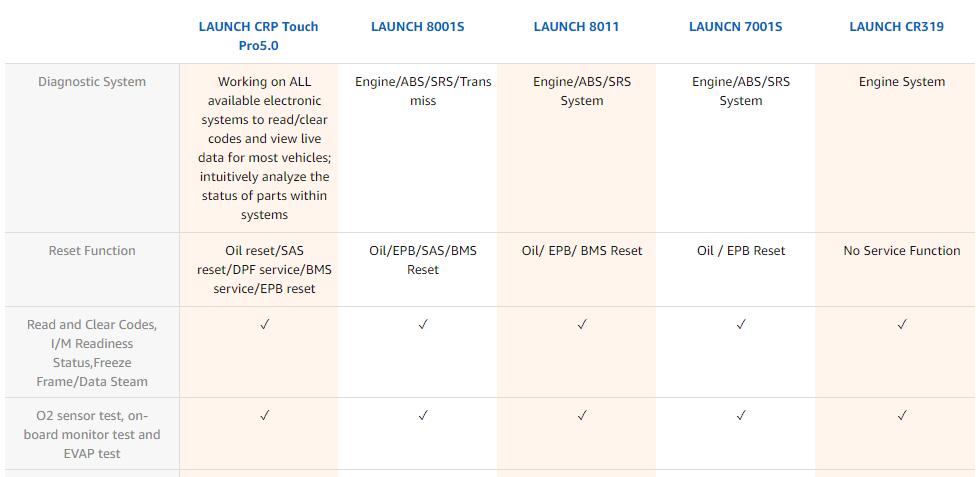The image size is (979, 477).
Task: Click O2 sensor checkmark under LAUNCH CR319
Action: coord(902,415)
